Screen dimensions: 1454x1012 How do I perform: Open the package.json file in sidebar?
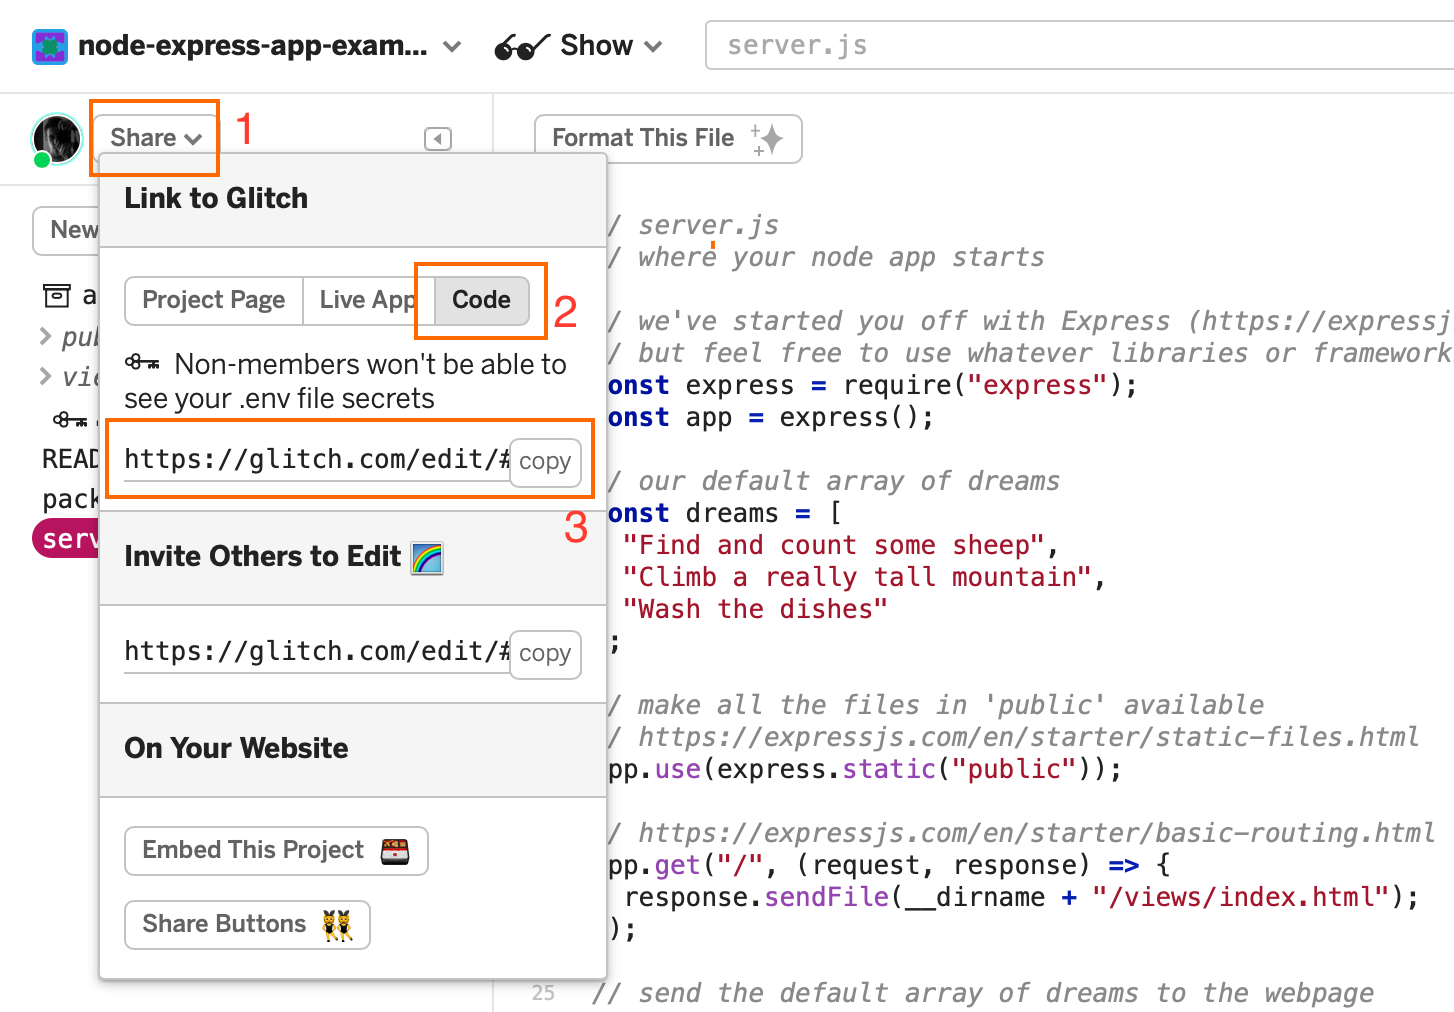tap(70, 499)
